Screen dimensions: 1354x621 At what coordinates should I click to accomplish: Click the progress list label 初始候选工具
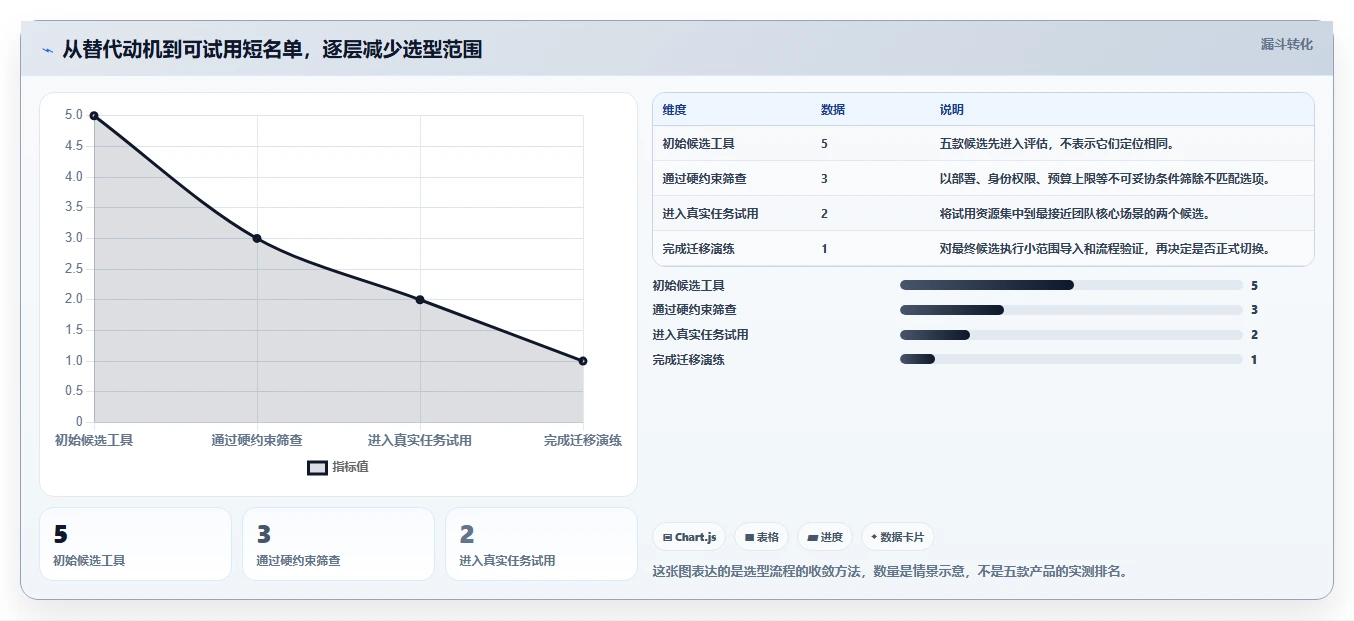(x=689, y=285)
